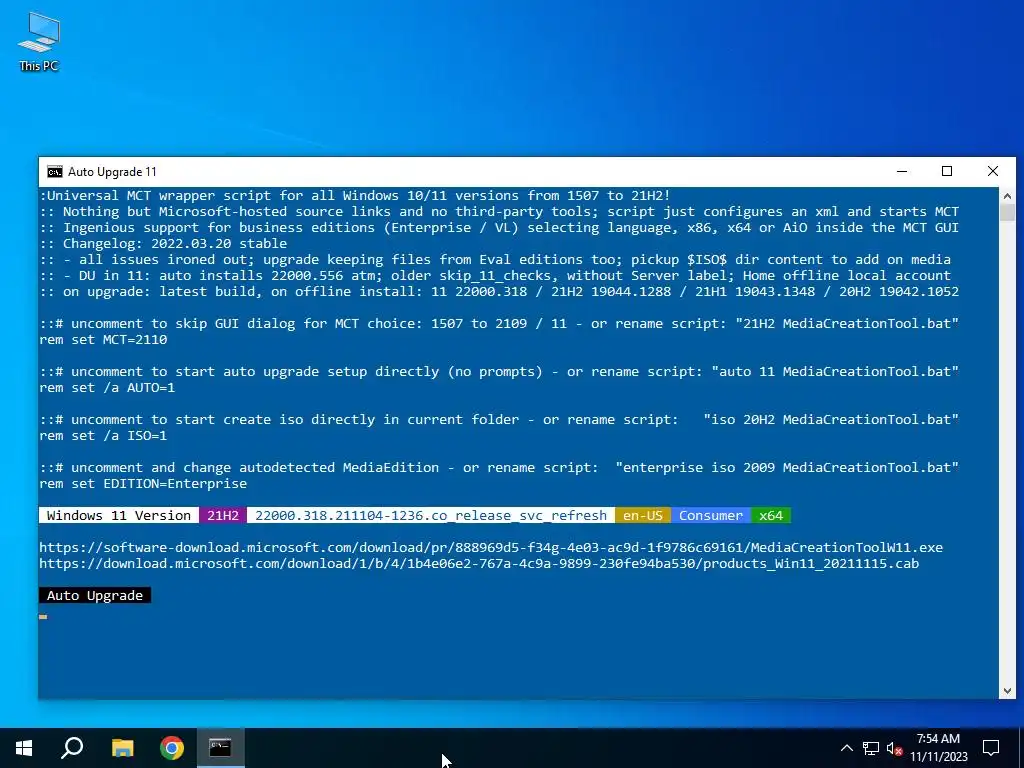Image resolution: width=1024 pixels, height=768 pixels.
Task: Open the This PC desktop icon
Action: click(x=39, y=41)
